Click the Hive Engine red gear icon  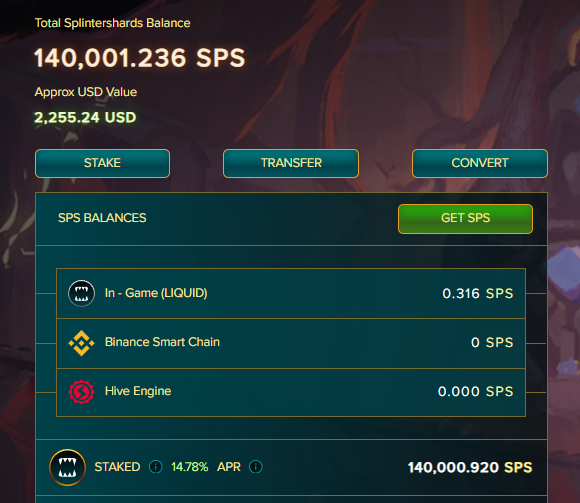pyautogui.click(x=81, y=392)
